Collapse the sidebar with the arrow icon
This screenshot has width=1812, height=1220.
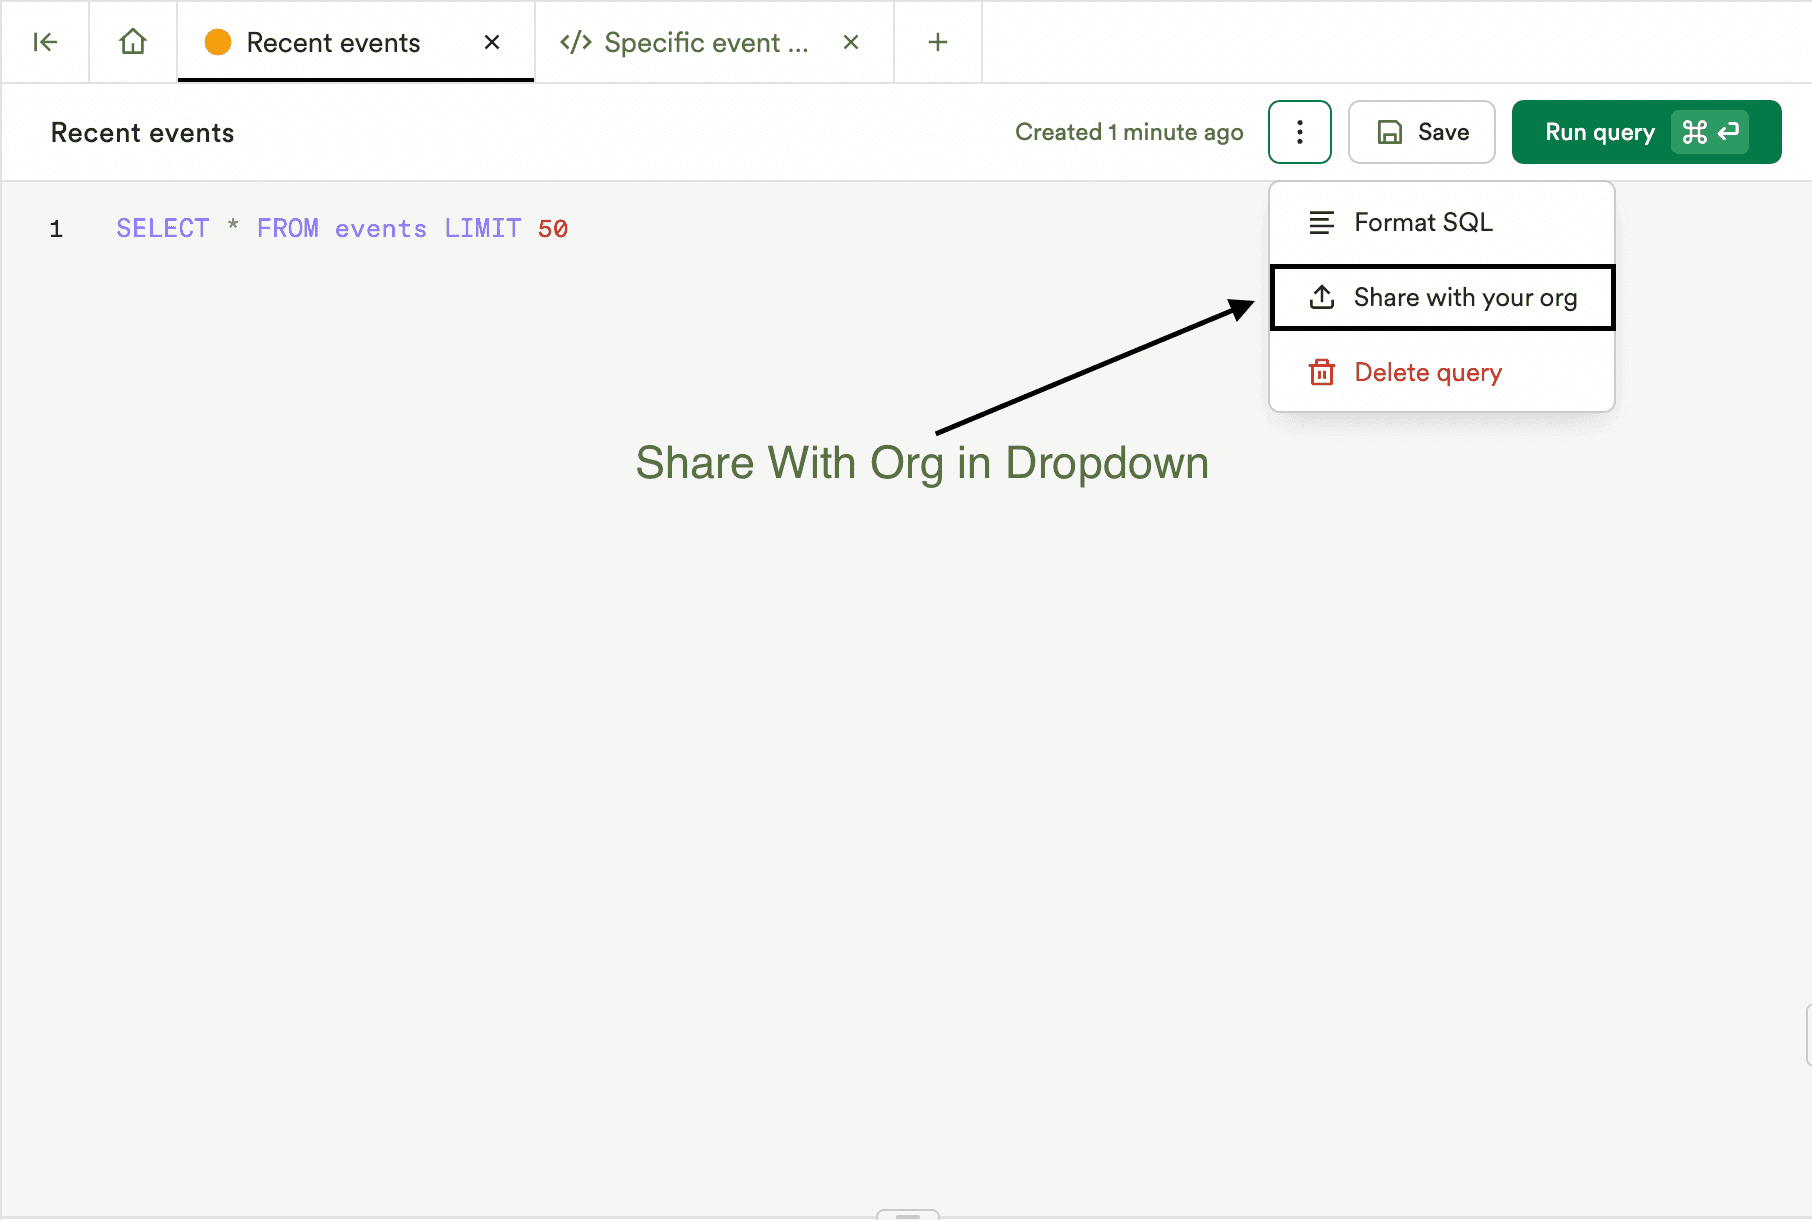[45, 42]
